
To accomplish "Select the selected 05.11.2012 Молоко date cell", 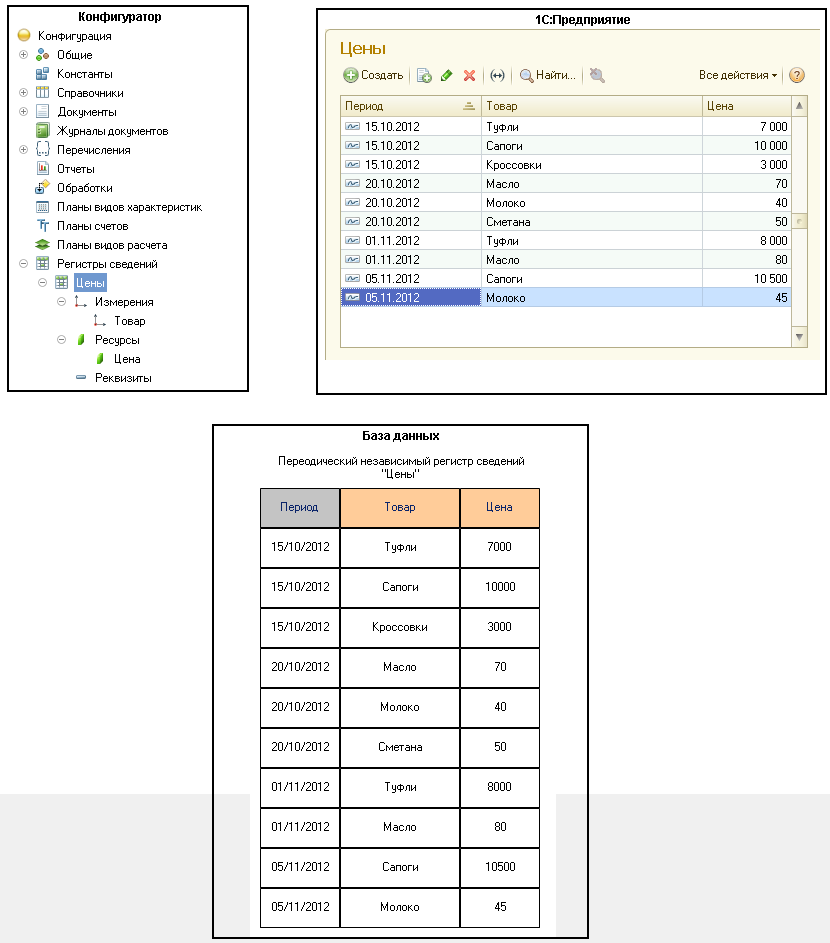I will [411, 298].
